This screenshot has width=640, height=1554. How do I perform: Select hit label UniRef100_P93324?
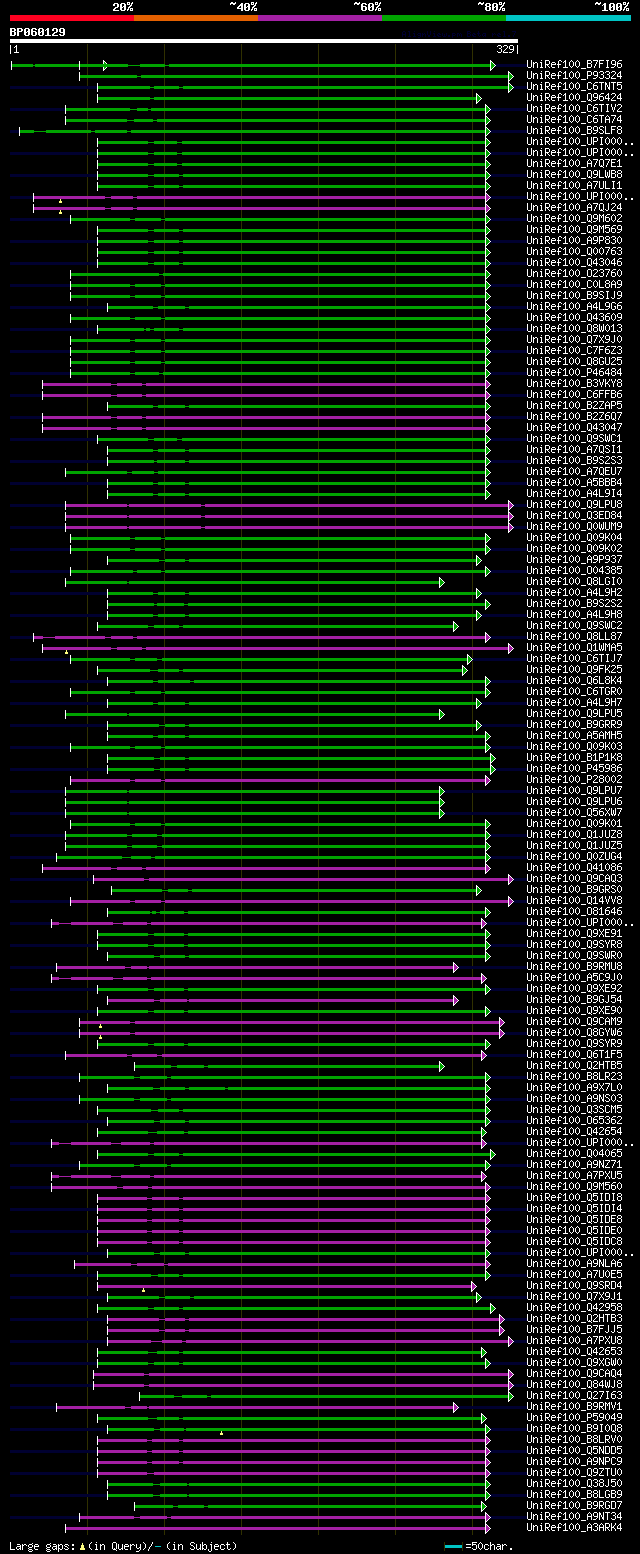[x=574, y=75]
